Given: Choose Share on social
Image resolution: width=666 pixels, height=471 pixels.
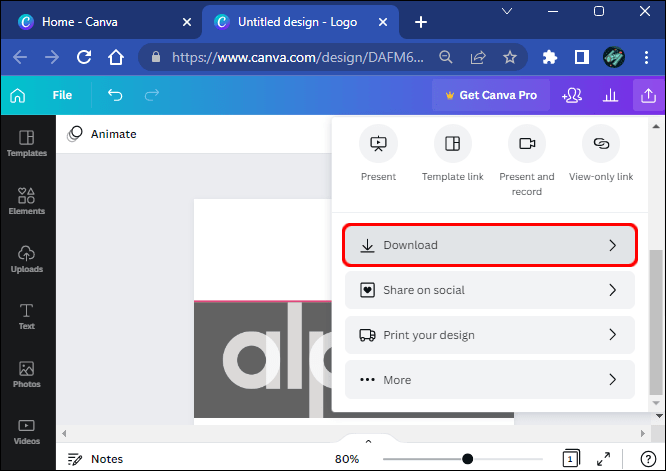Looking at the screenshot, I should 490,290.
